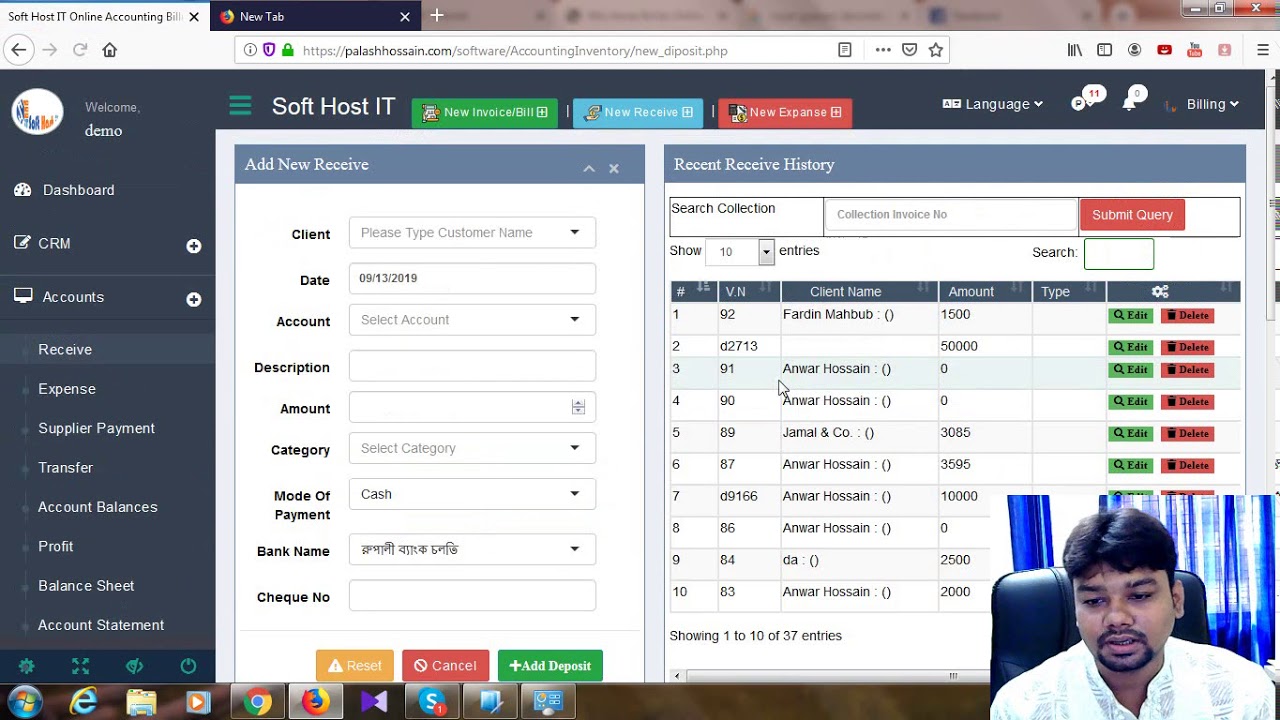Open Expense in sidebar menu
The image size is (1280, 720).
click(x=67, y=389)
